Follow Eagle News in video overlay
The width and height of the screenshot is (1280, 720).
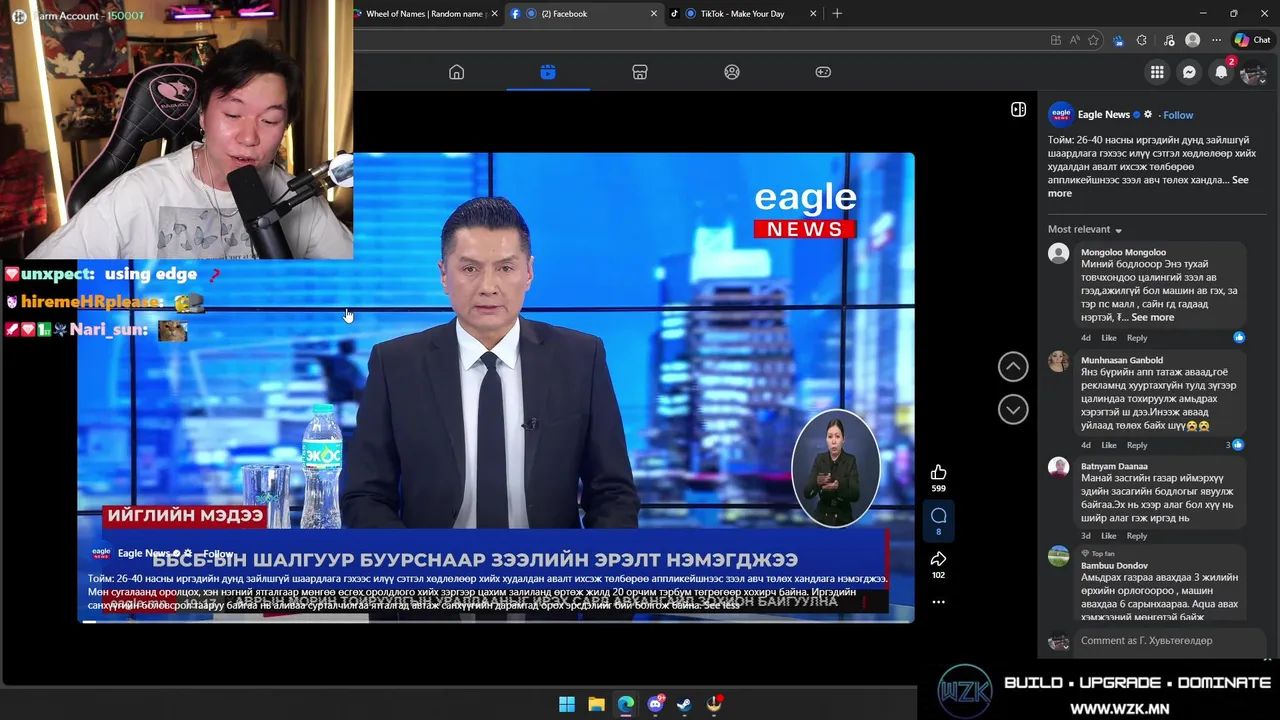218,553
